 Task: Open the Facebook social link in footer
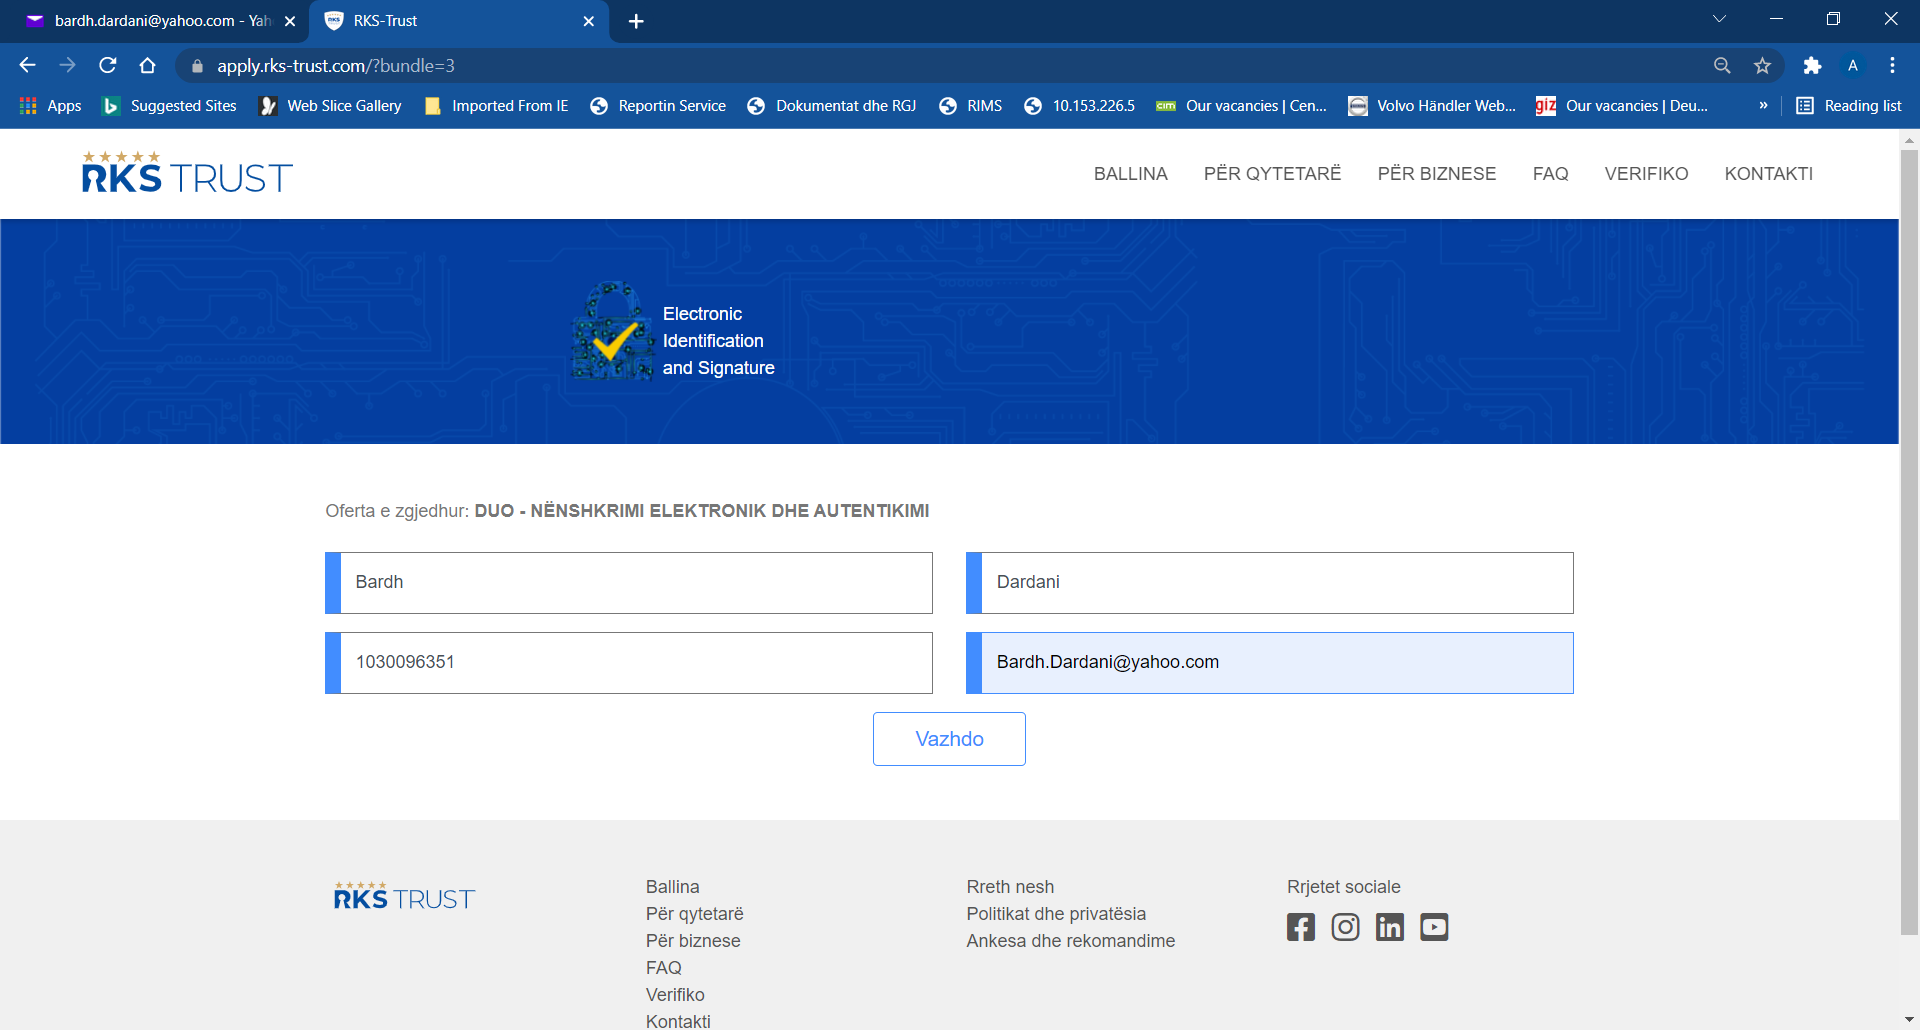1300,927
